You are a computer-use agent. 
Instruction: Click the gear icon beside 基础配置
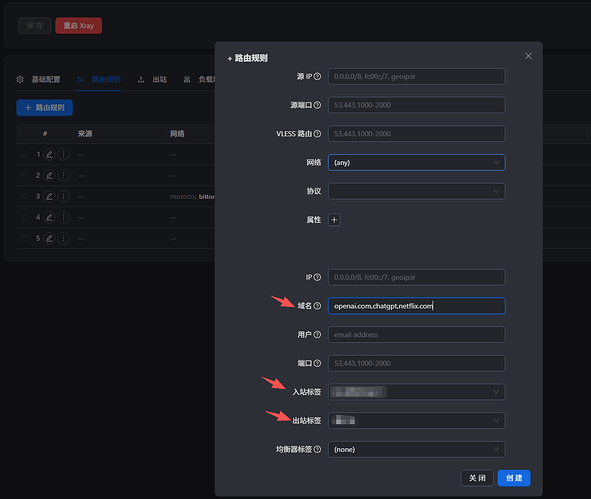pyautogui.click(x=20, y=80)
